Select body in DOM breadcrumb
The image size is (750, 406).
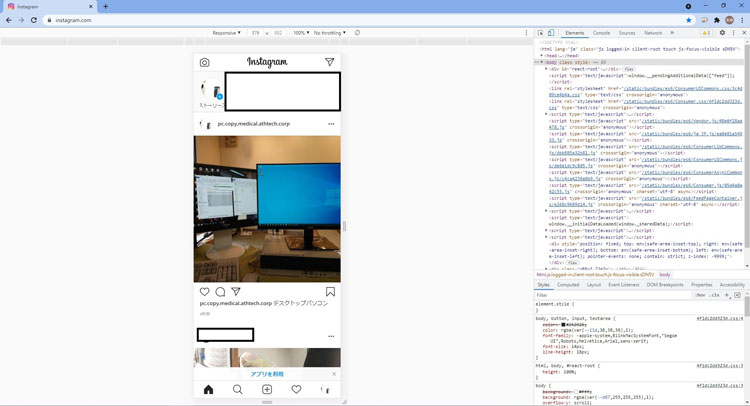click(x=665, y=275)
